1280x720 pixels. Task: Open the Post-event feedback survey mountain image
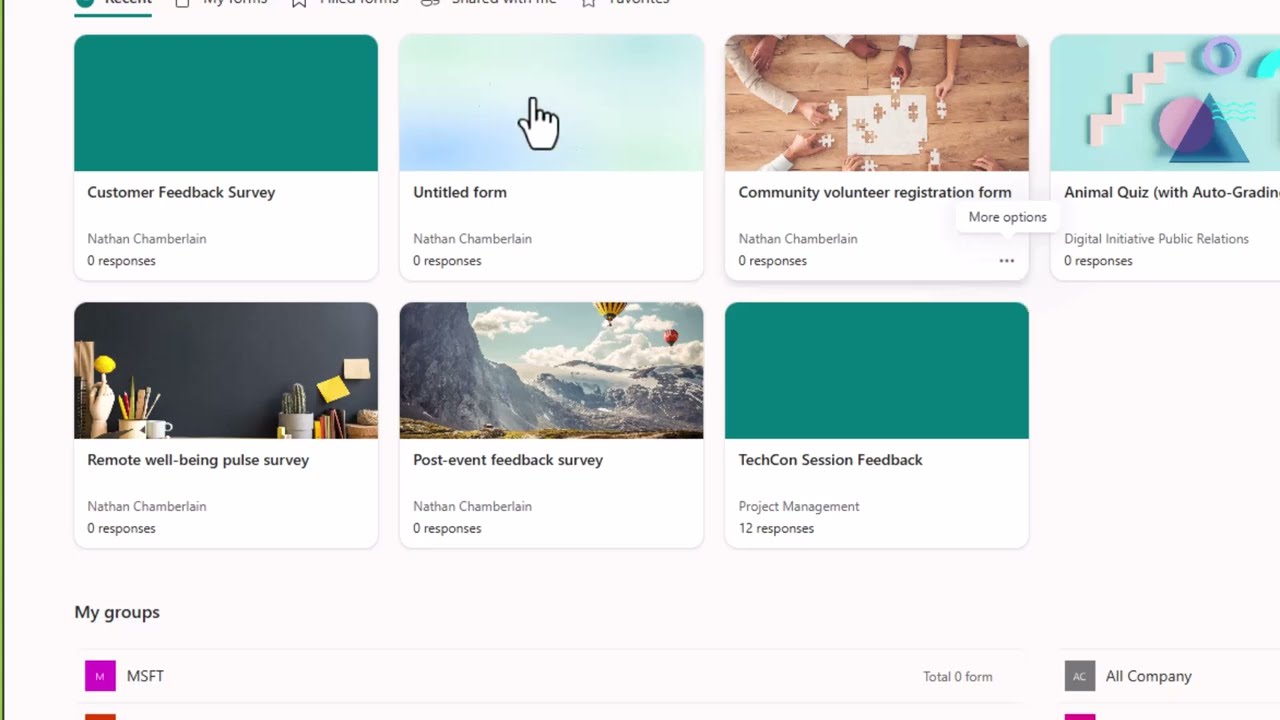[x=551, y=371]
